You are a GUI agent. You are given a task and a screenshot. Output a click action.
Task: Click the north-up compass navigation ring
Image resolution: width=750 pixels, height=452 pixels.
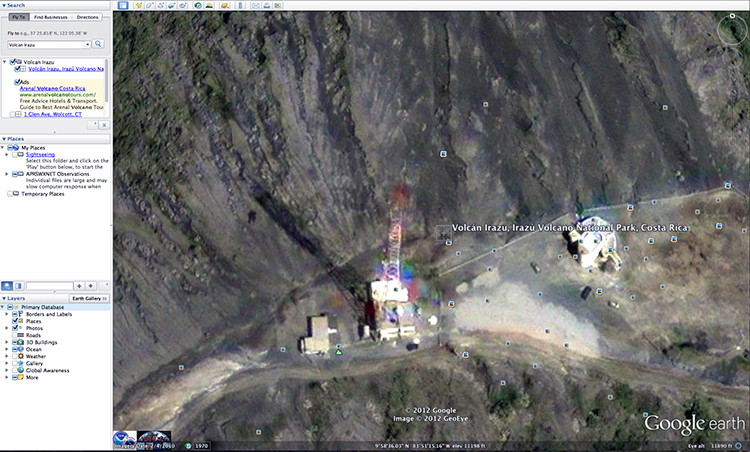[x=732, y=27]
